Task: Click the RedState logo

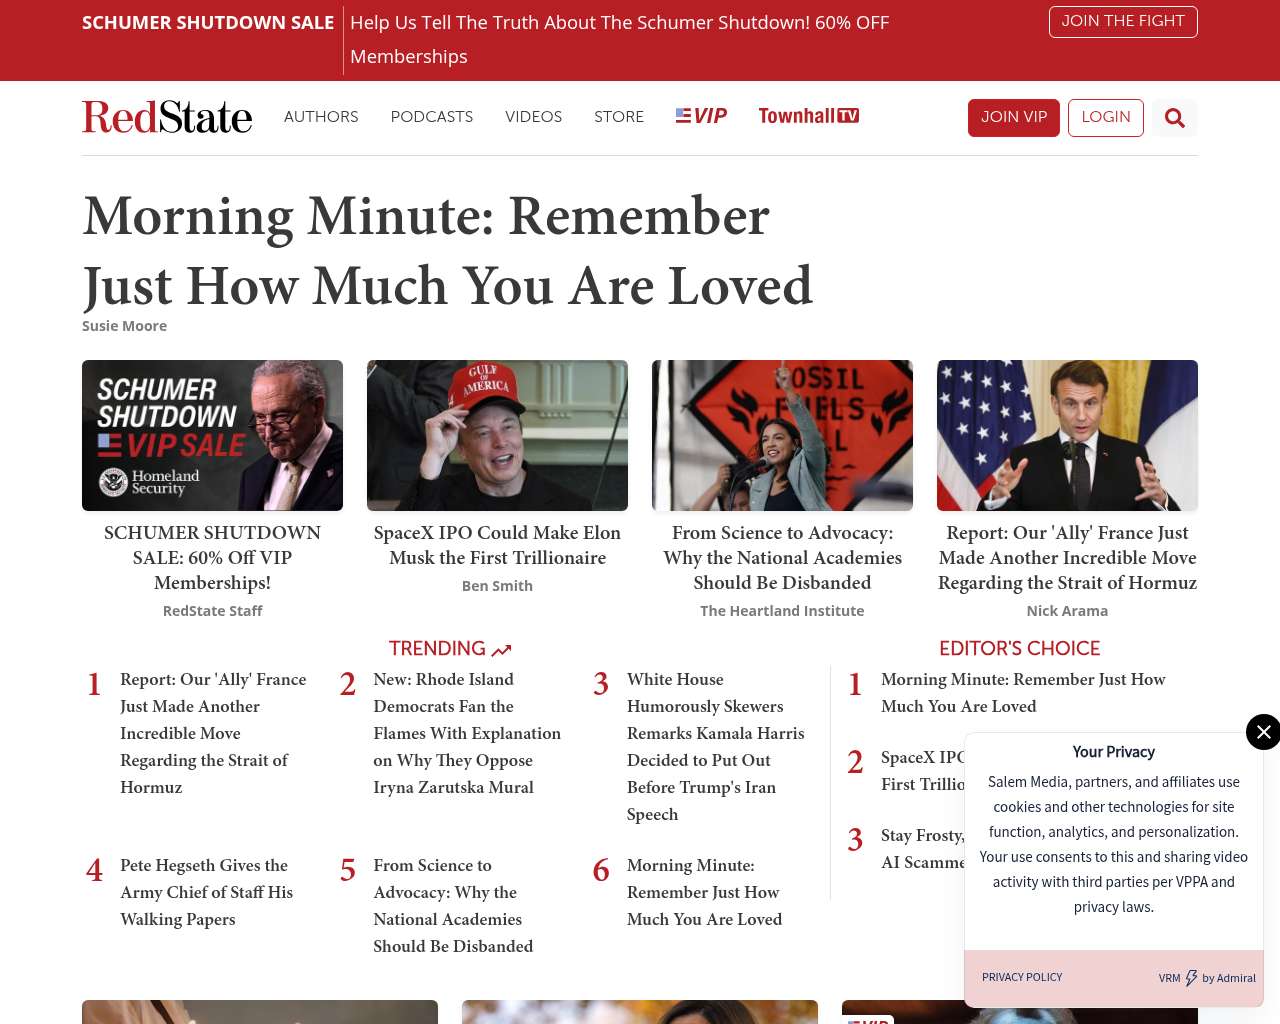Action: point(167,117)
